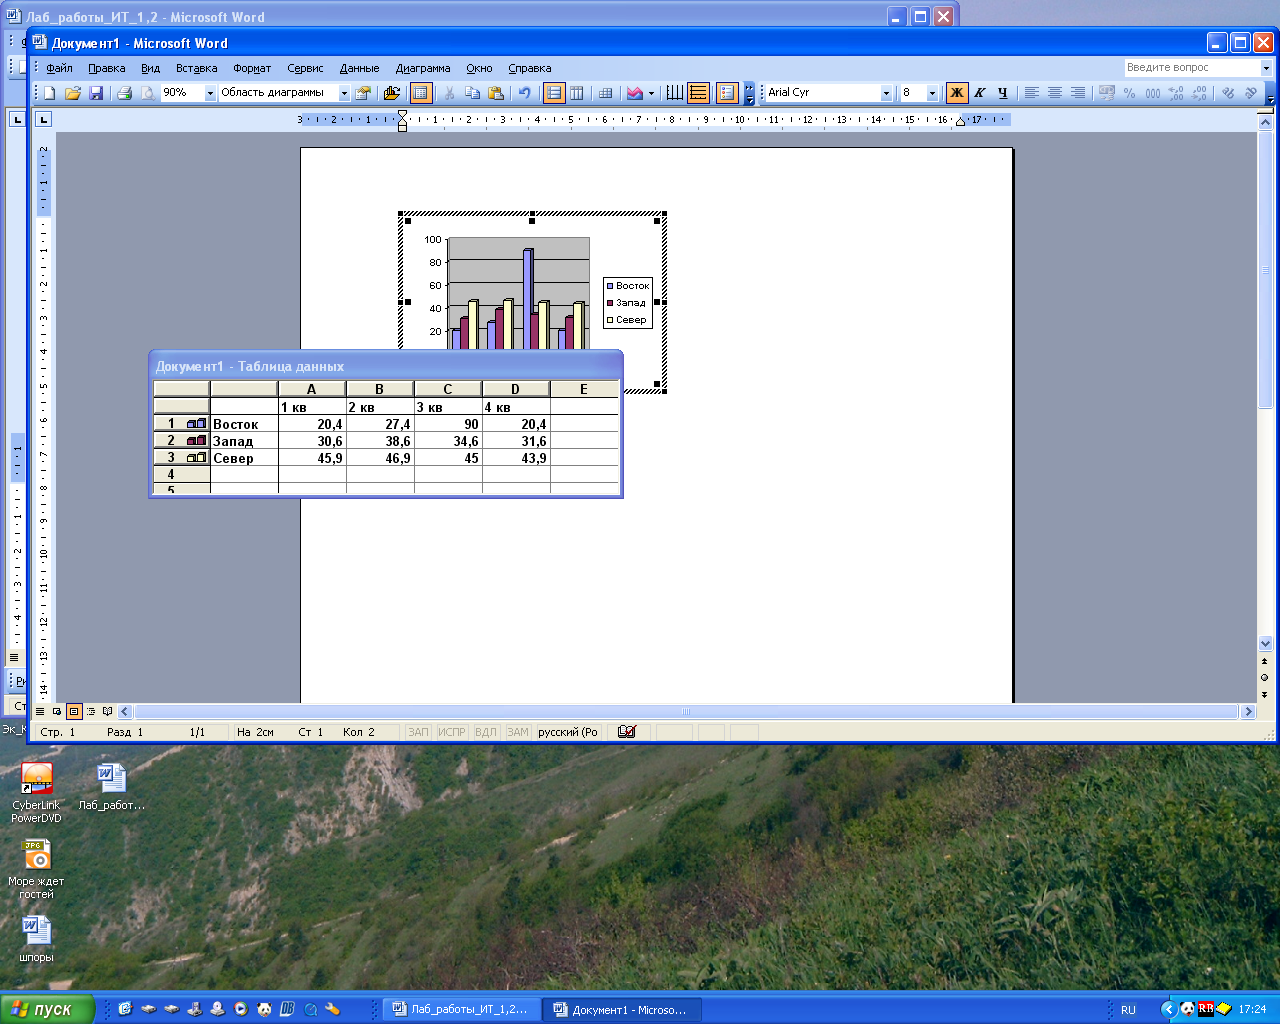This screenshot has width=1280, height=1024.
Task: Select column A header in datasheet
Action: pyautogui.click(x=312, y=389)
